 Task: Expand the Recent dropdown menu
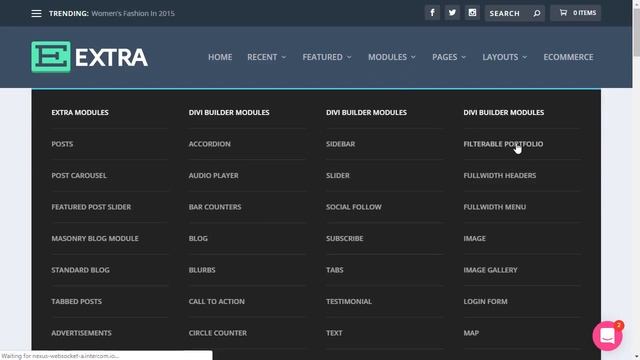point(267,57)
